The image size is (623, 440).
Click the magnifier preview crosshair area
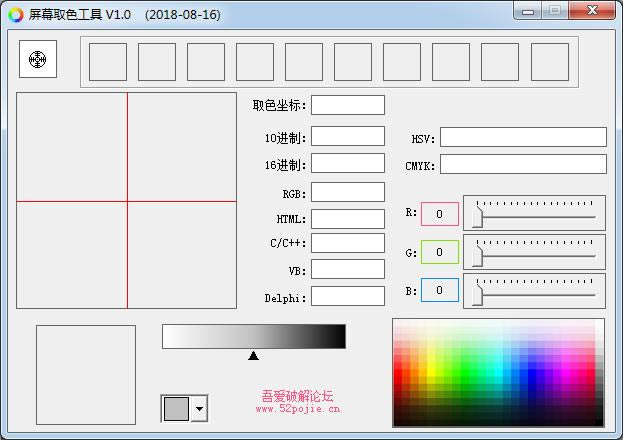(127, 201)
